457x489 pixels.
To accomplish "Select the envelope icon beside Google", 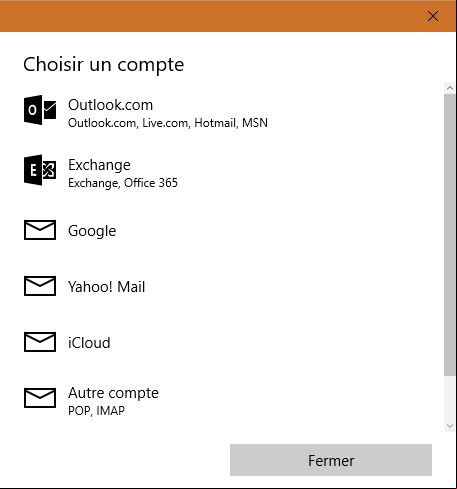I will point(40,230).
